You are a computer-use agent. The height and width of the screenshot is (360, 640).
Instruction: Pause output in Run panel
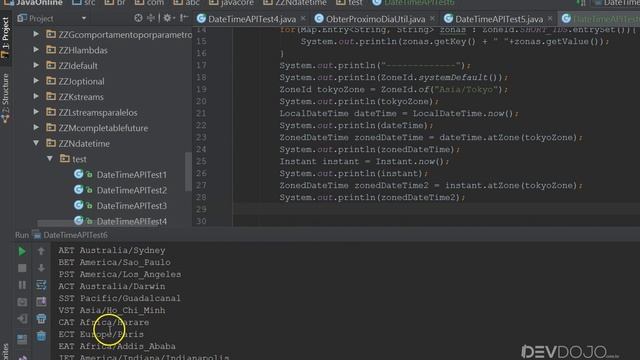coord(22,284)
